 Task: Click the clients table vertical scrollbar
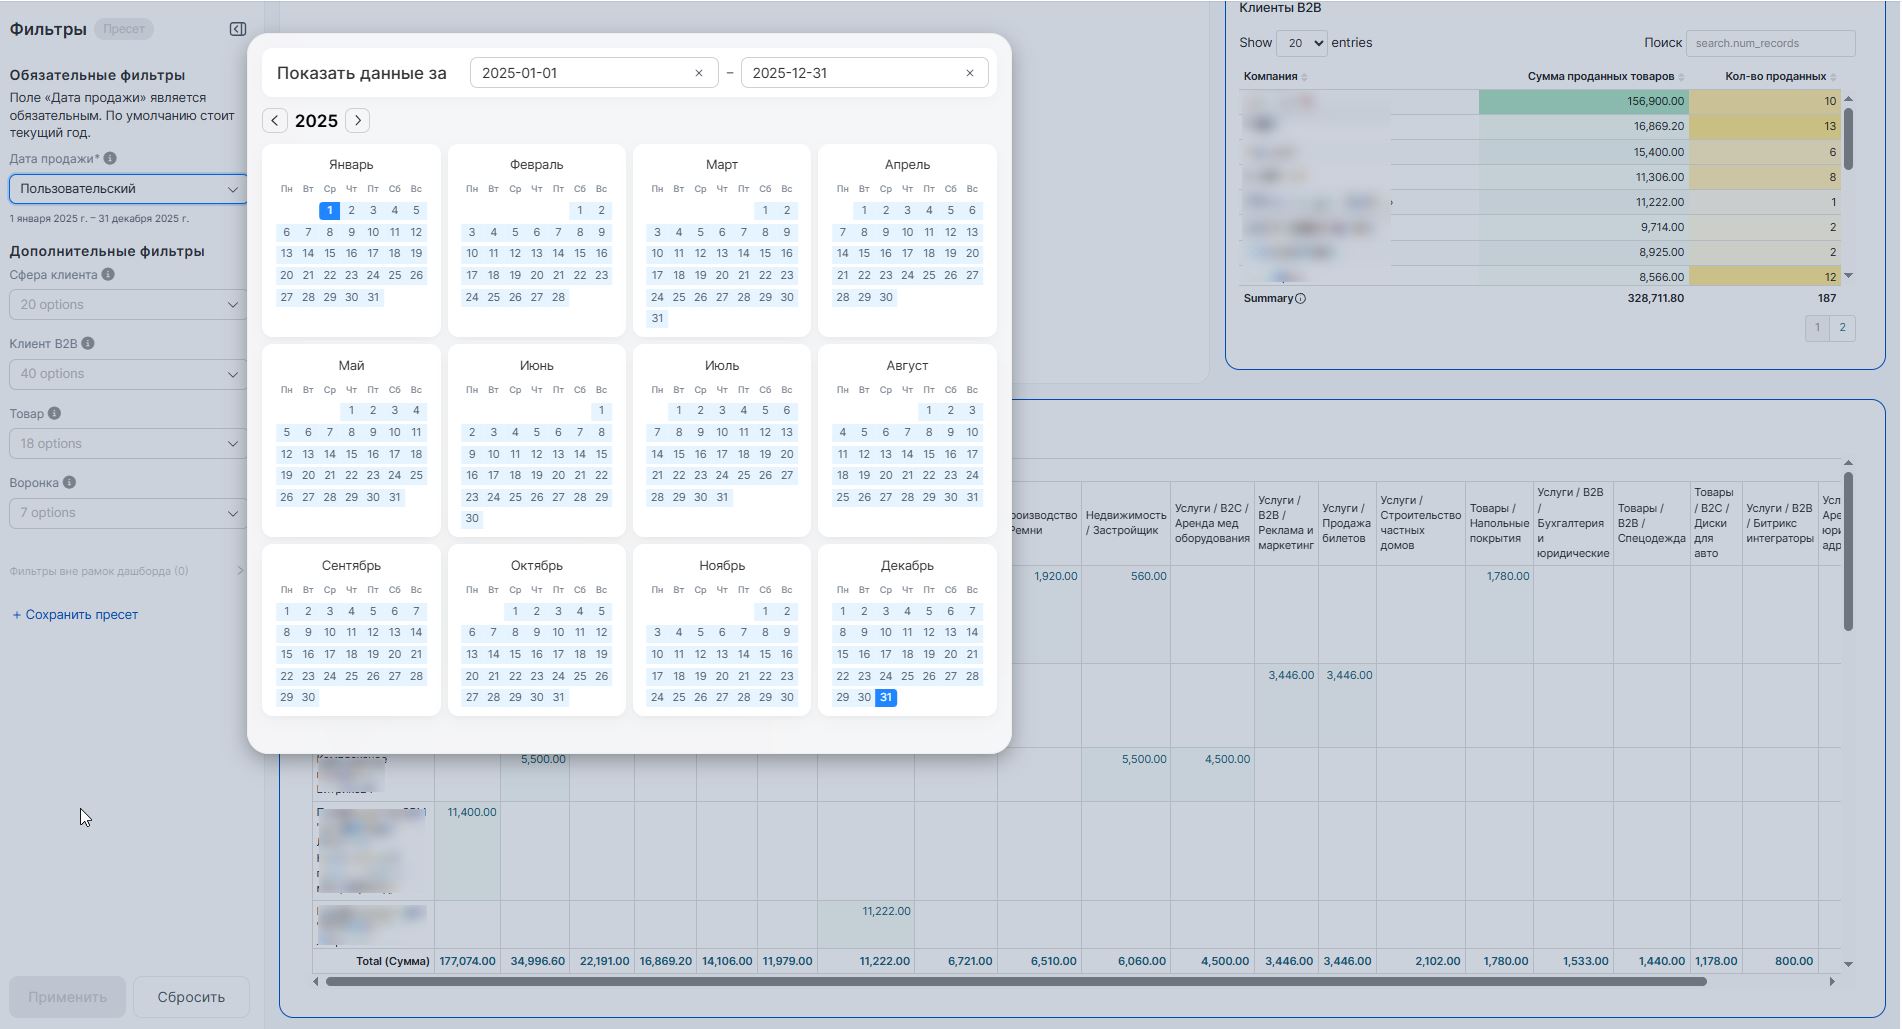[x=1848, y=138]
